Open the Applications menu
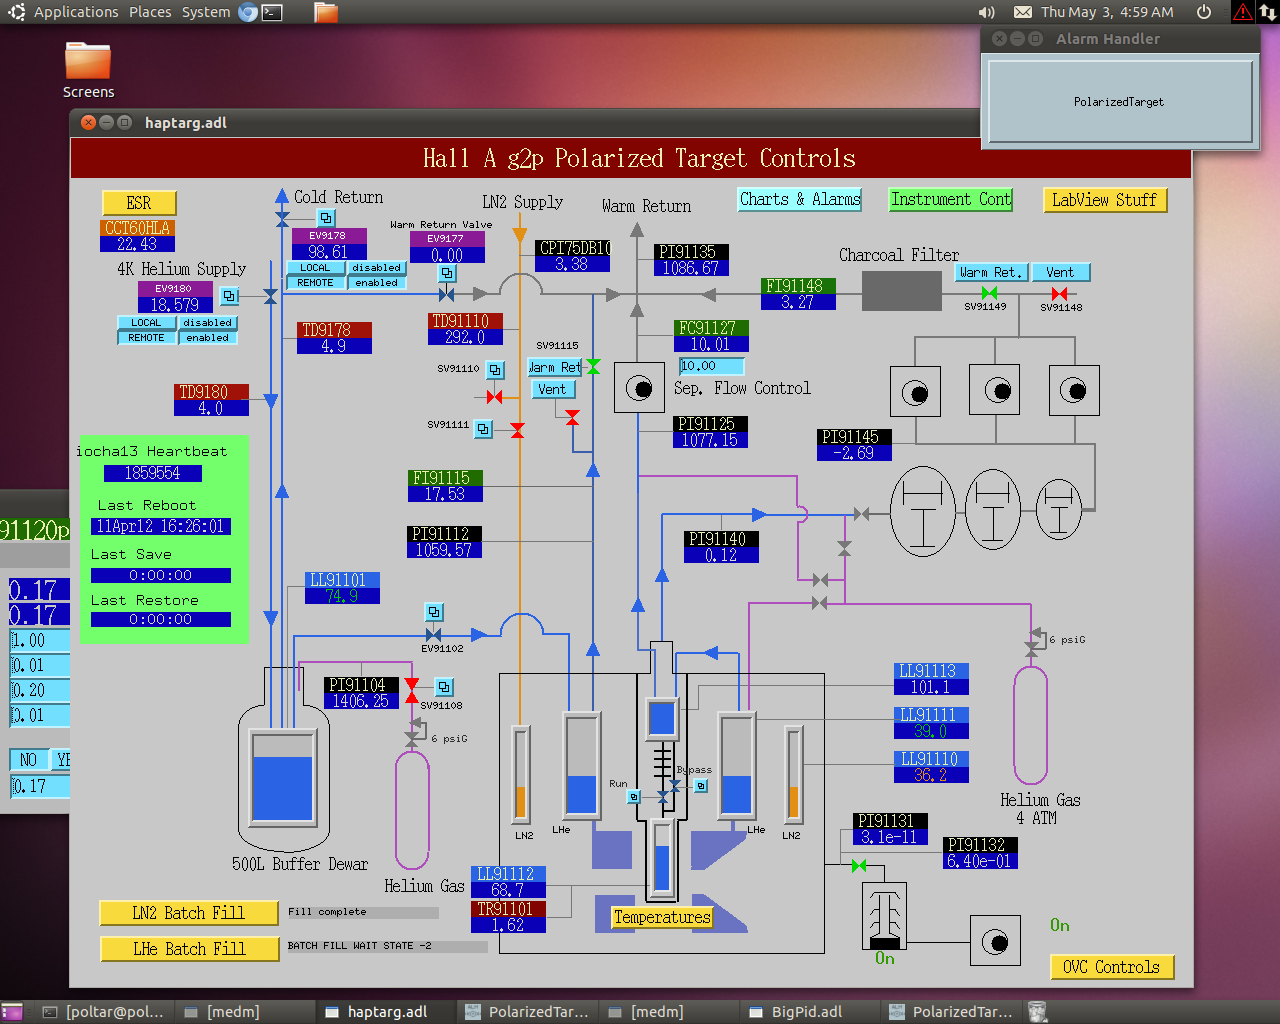Image resolution: width=1280 pixels, height=1024 pixels. [x=76, y=12]
